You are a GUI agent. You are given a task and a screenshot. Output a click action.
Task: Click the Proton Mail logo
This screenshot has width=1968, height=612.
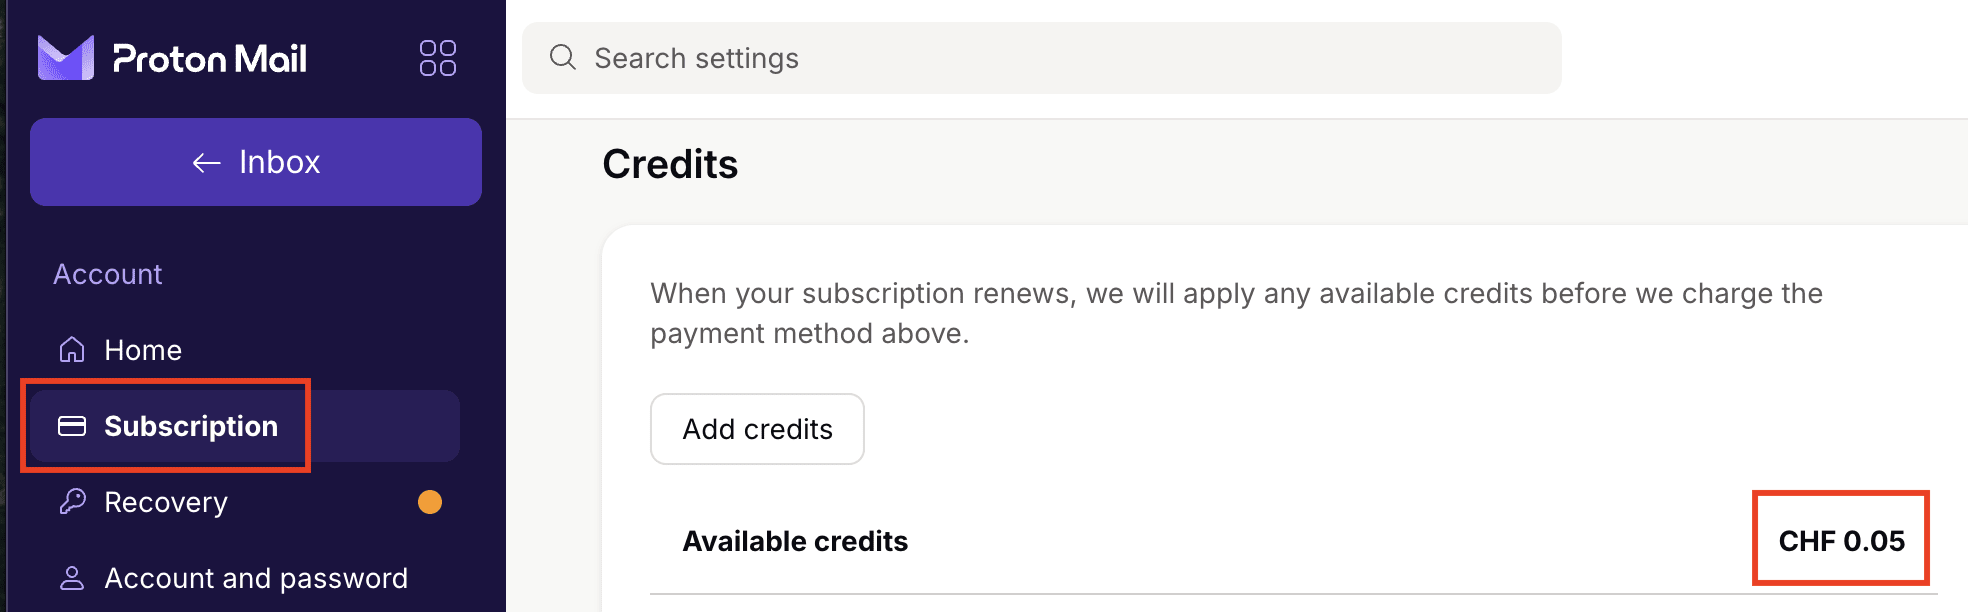click(171, 58)
